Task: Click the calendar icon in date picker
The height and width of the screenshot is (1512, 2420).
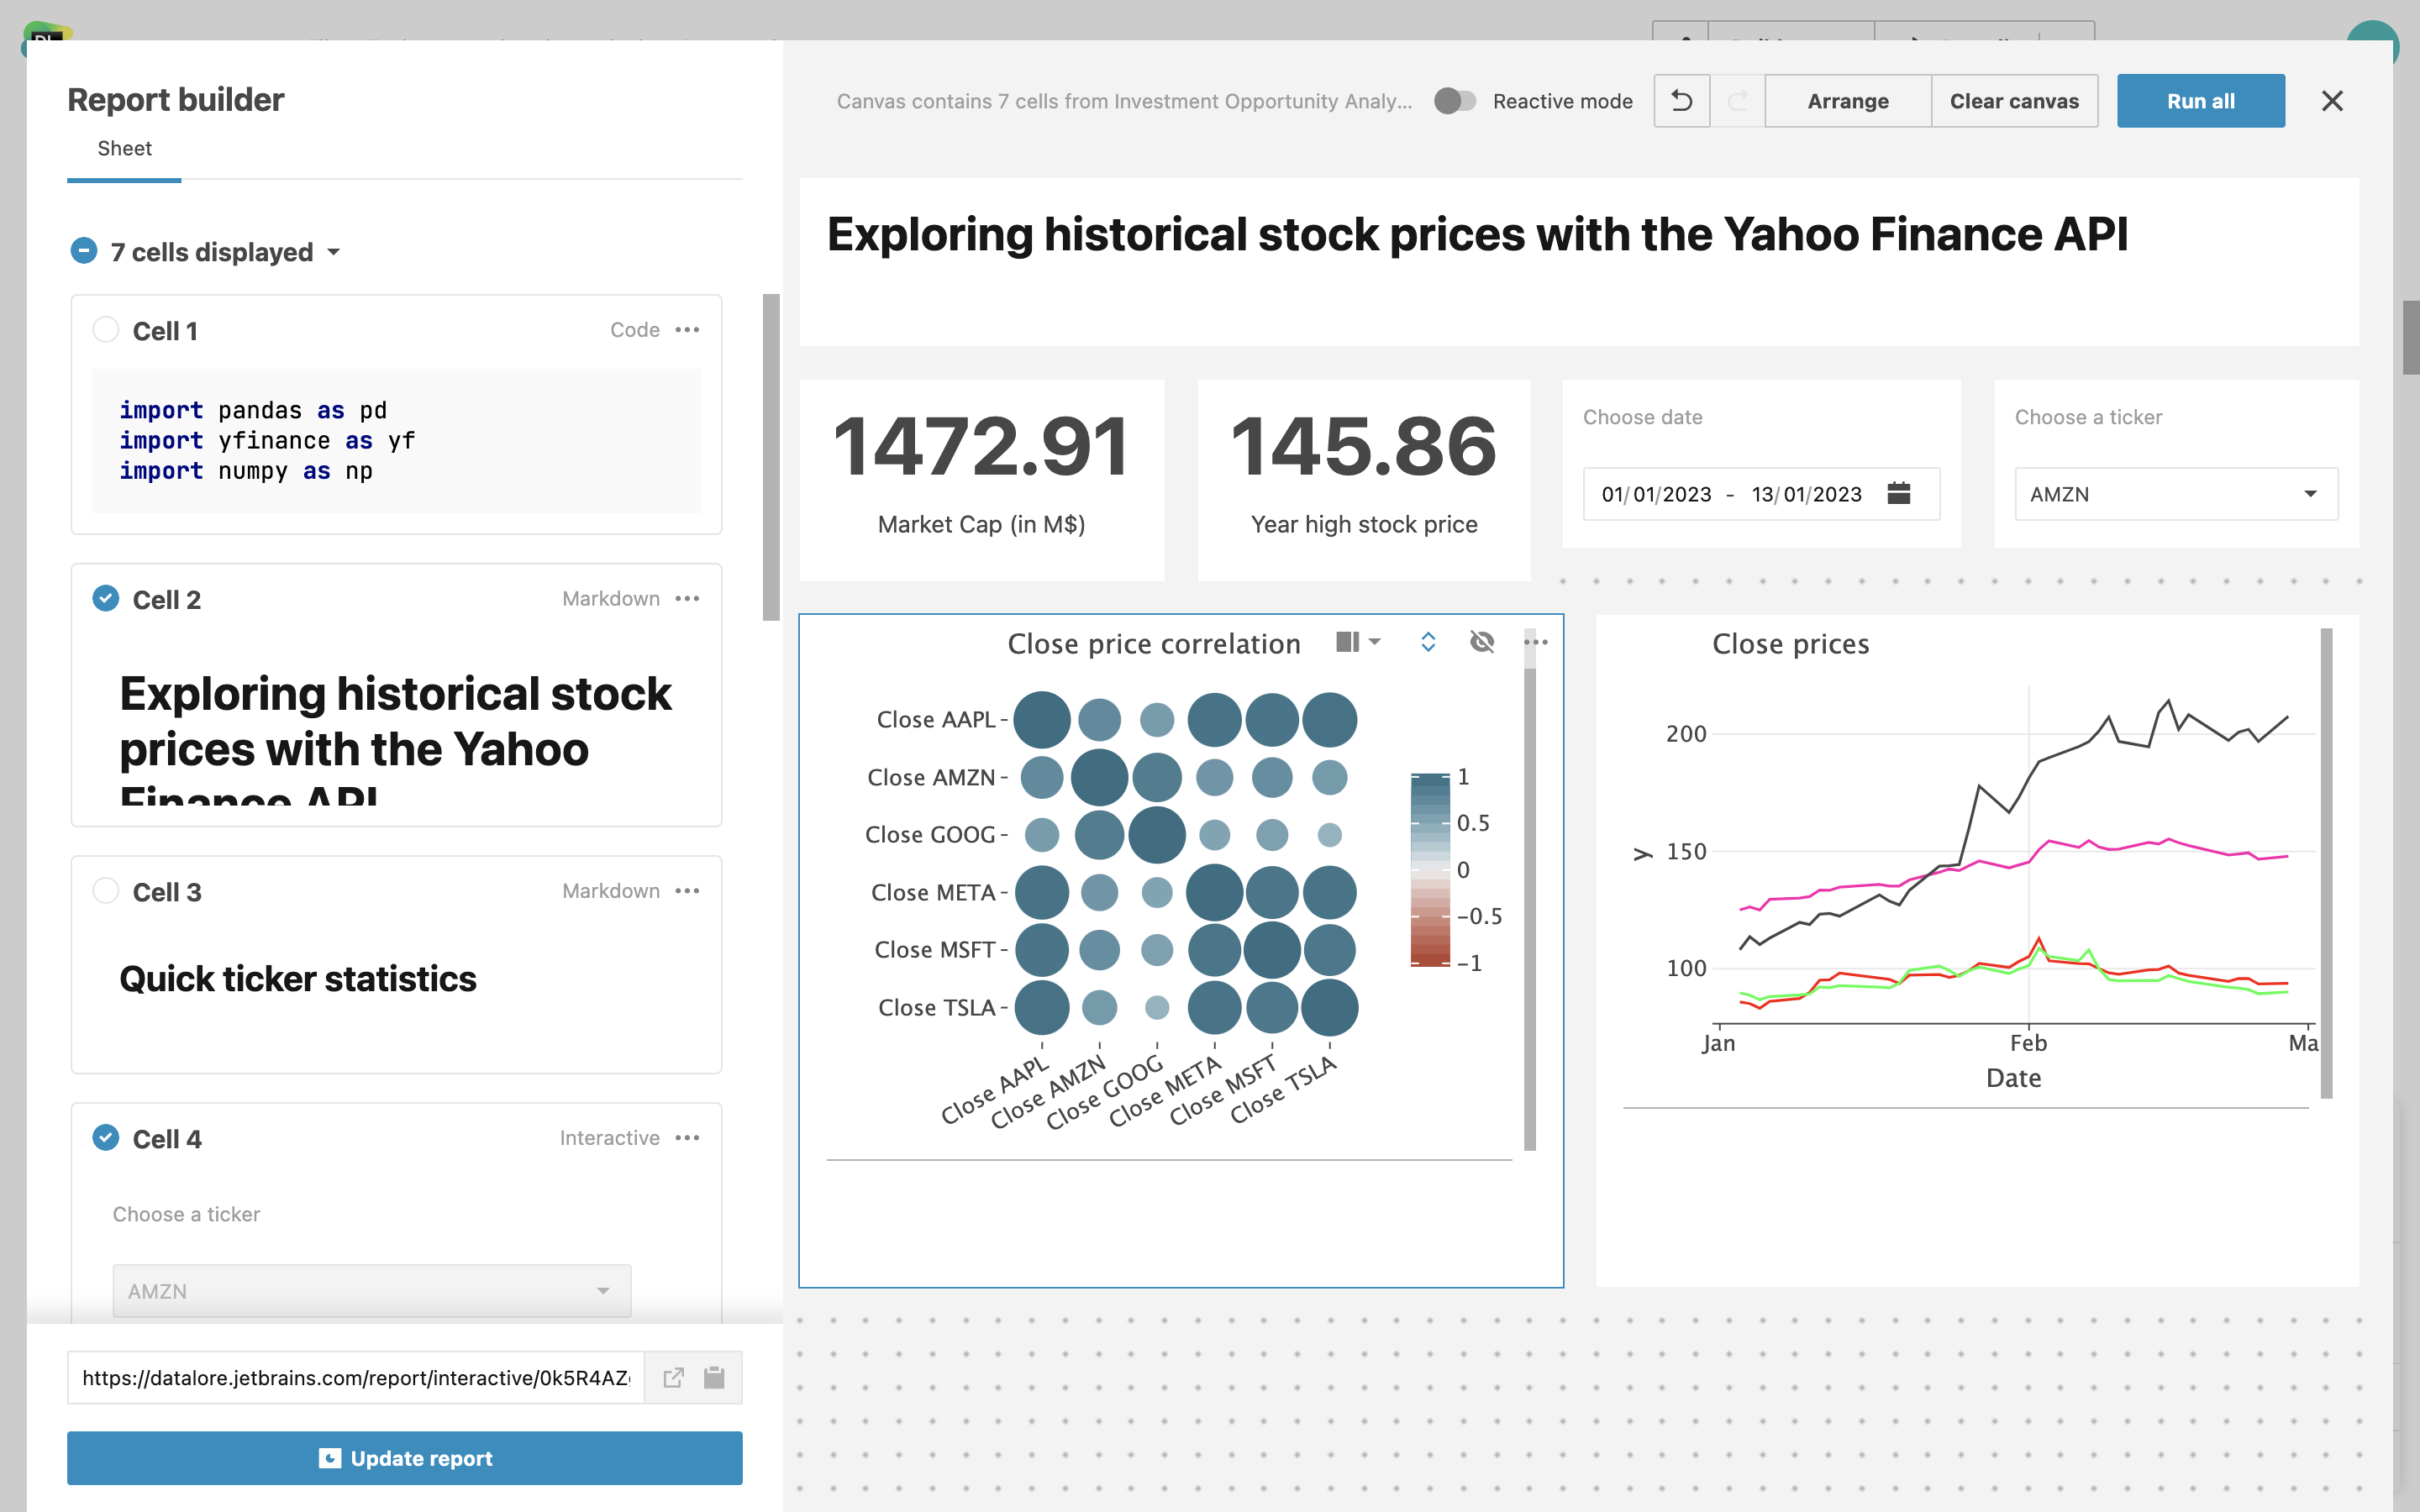Action: click(x=1898, y=493)
